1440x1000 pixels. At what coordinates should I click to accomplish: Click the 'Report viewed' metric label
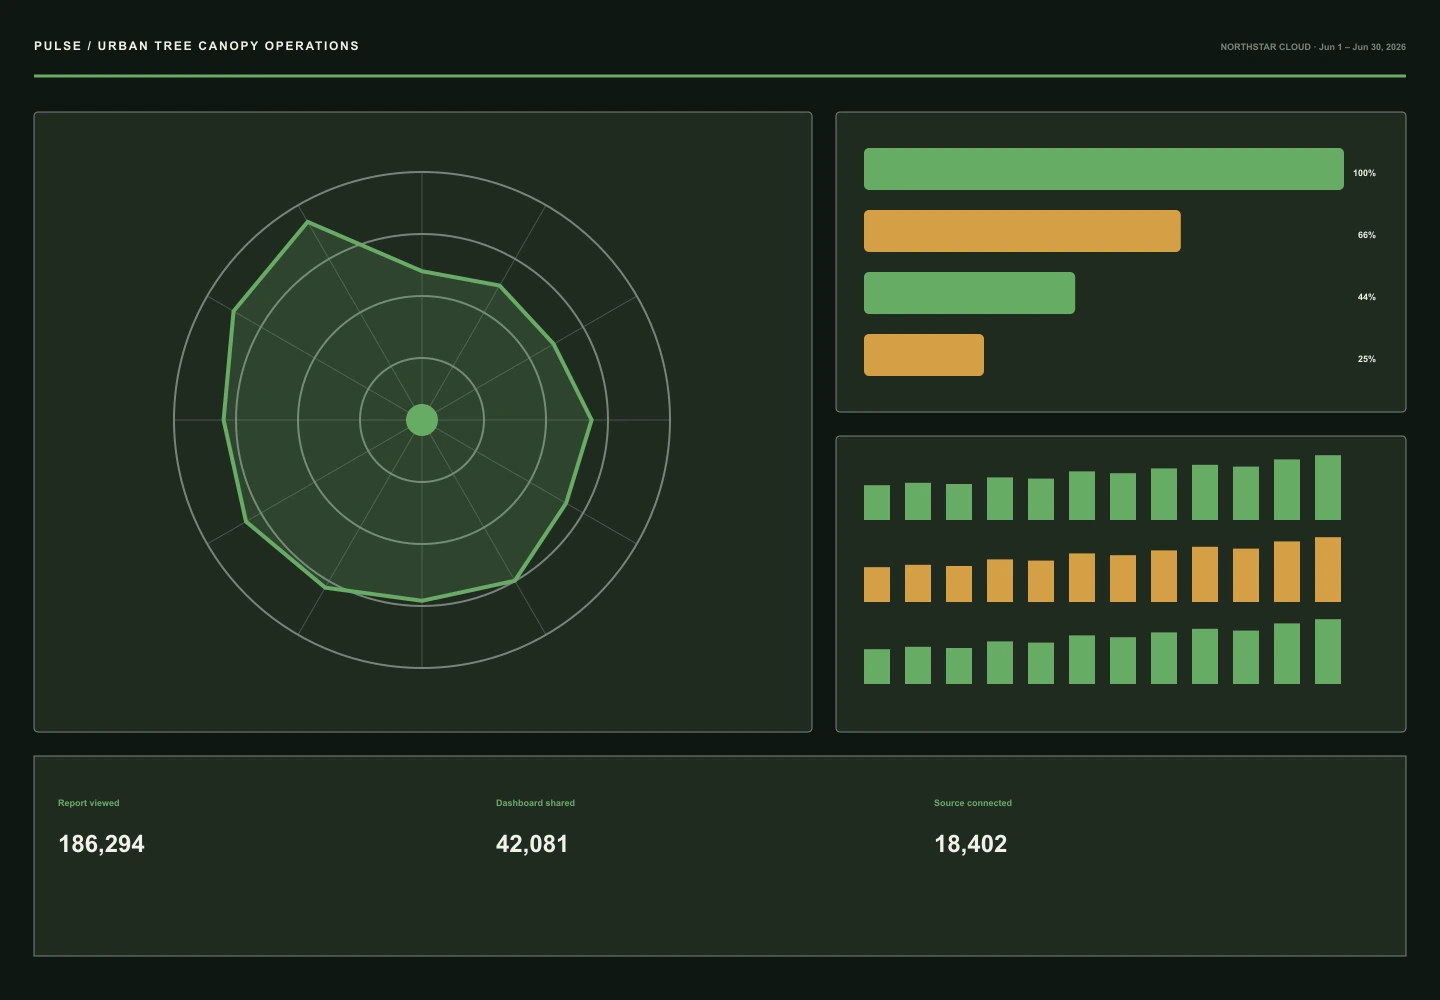89,803
